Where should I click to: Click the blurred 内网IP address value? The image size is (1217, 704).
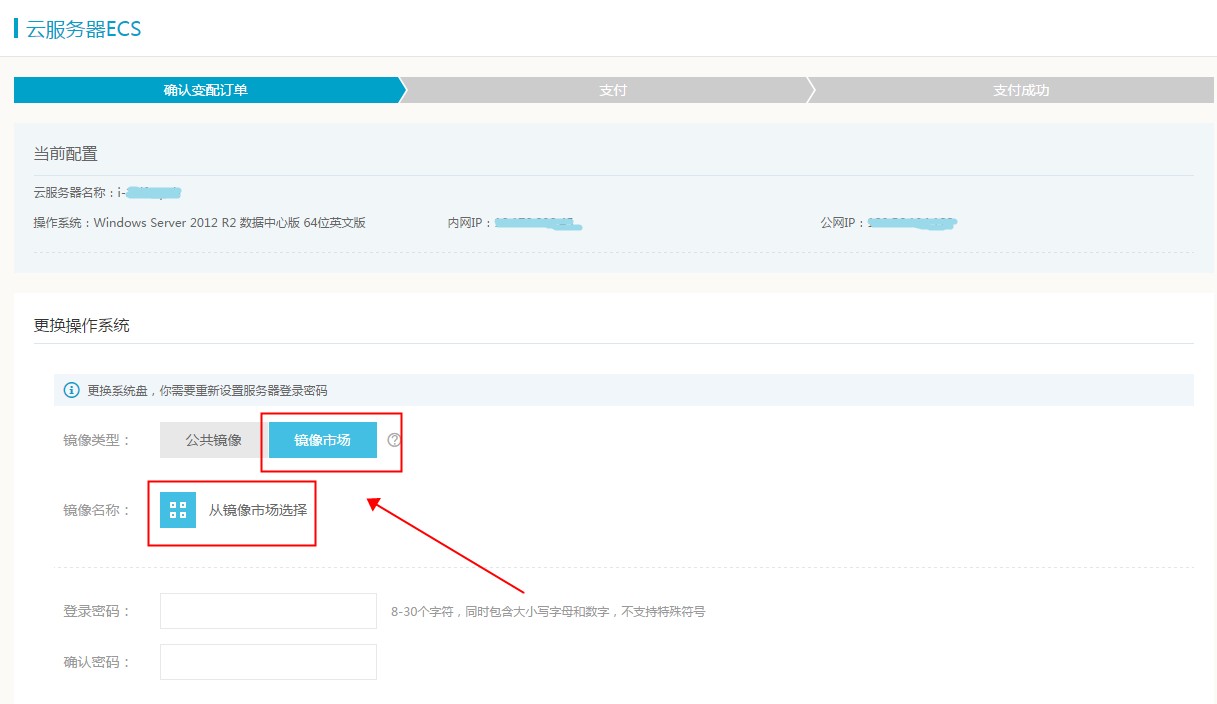click(539, 223)
